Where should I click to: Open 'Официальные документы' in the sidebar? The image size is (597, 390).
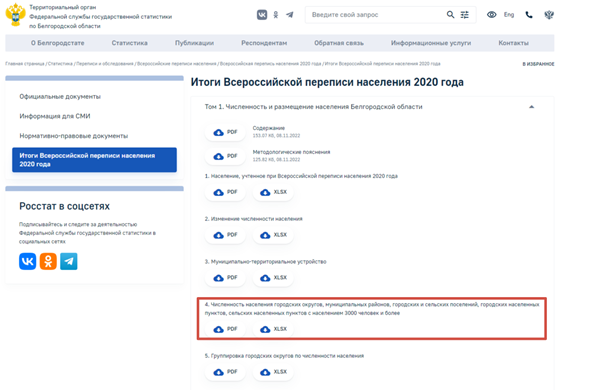click(60, 96)
